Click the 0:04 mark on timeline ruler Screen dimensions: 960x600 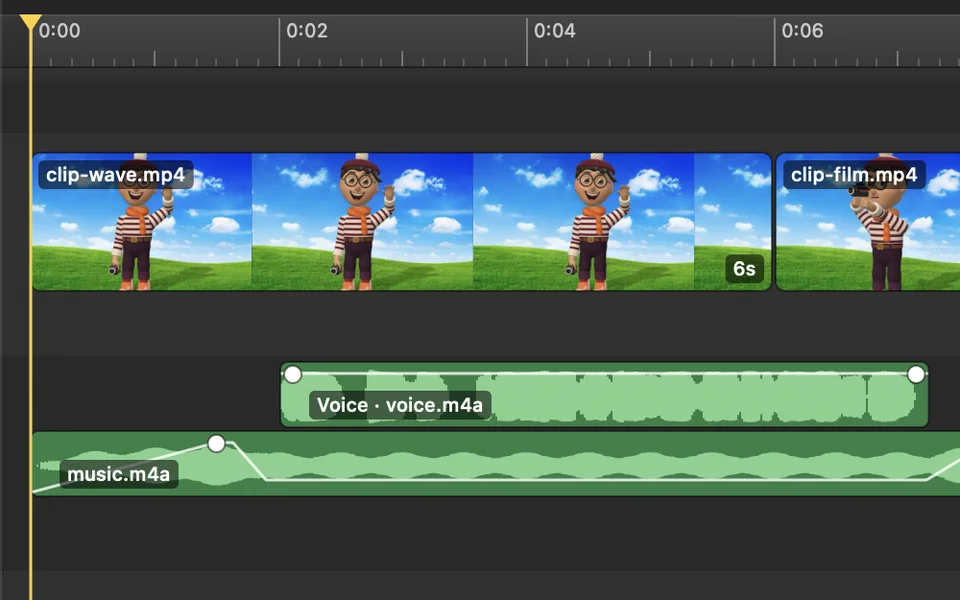[x=555, y=31]
